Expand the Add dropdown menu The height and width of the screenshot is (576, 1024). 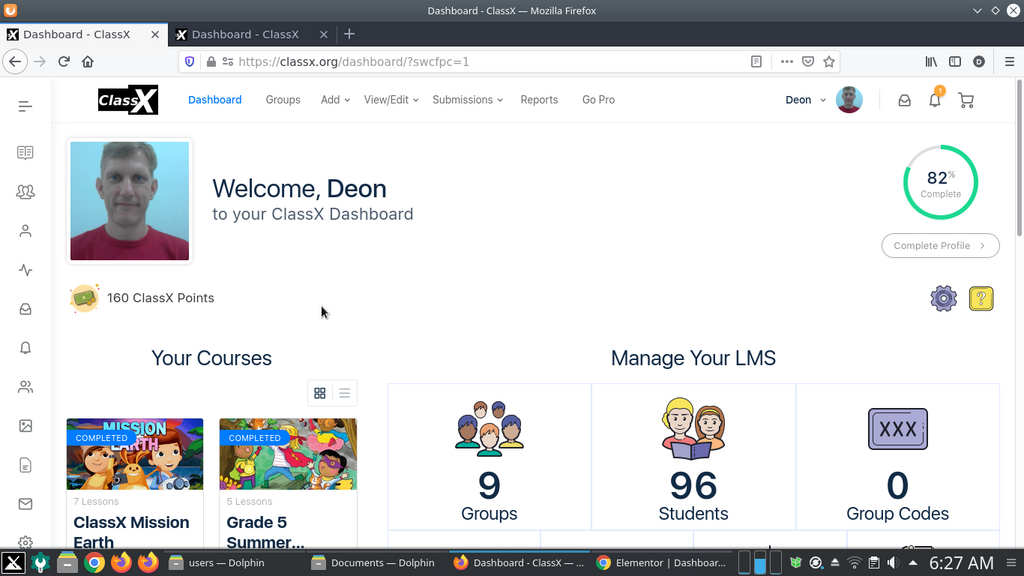point(335,100)
